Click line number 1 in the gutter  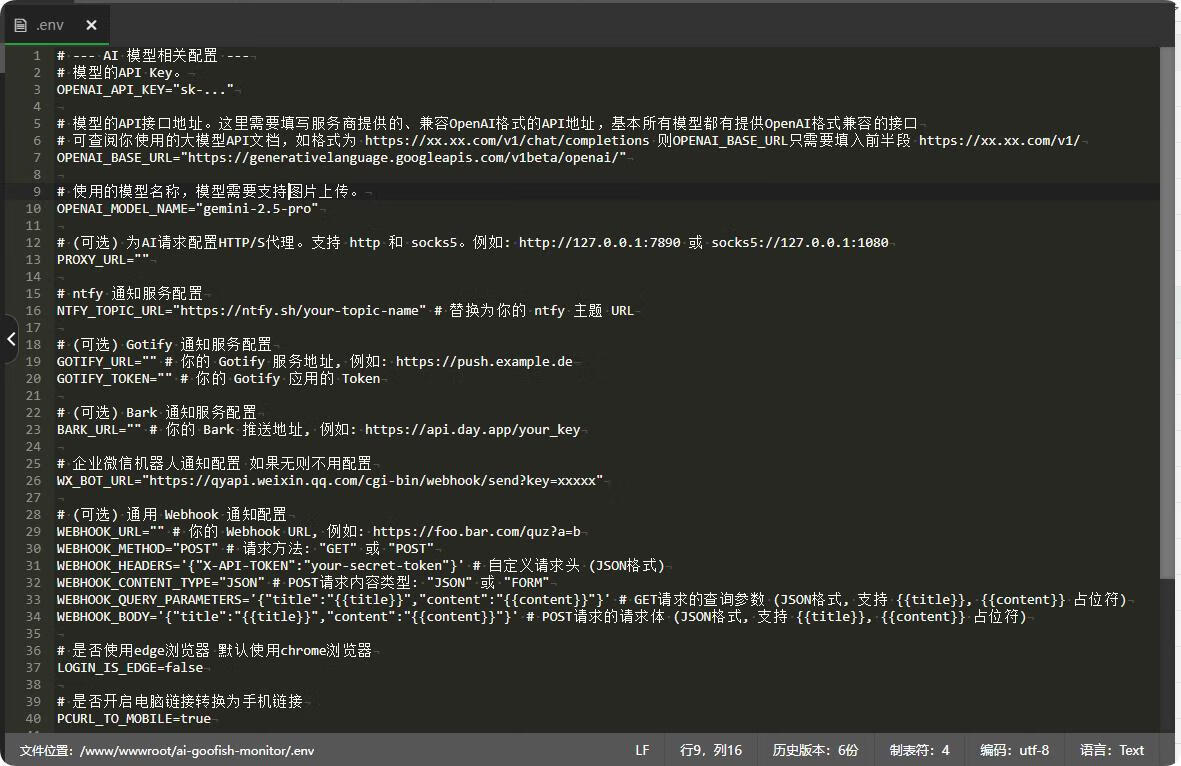pos(36,56)
